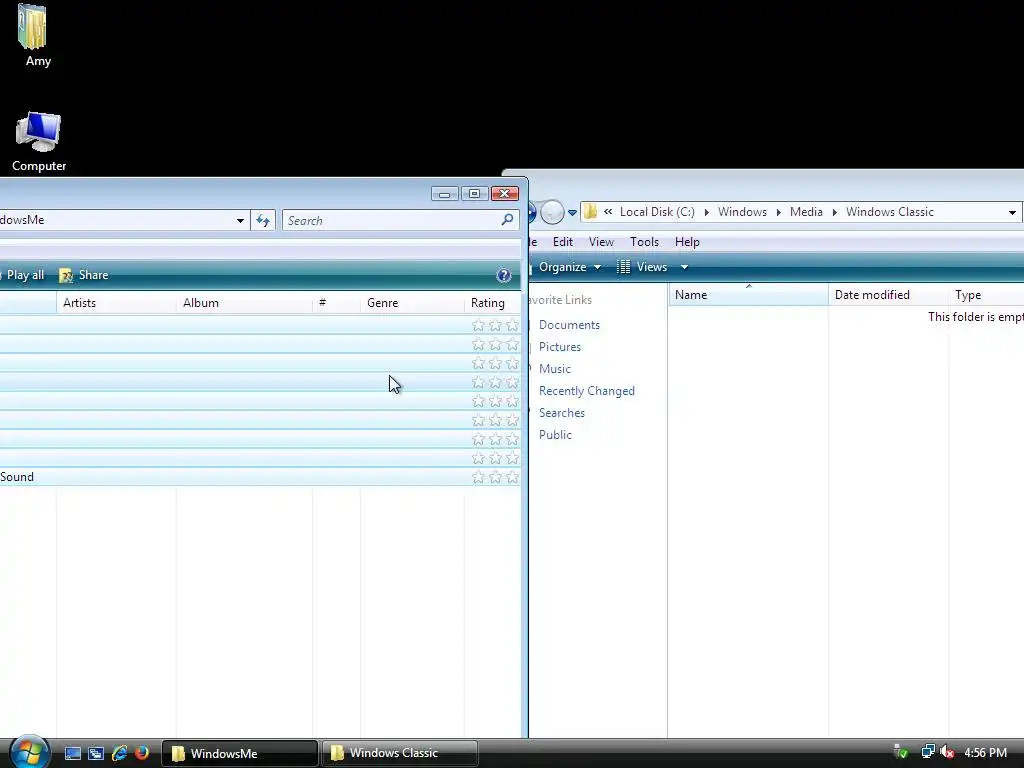Launch Firefox from quick launch
Image resolution: width=1024 pixels, height=768 pixels.
(x=142, y=753)
